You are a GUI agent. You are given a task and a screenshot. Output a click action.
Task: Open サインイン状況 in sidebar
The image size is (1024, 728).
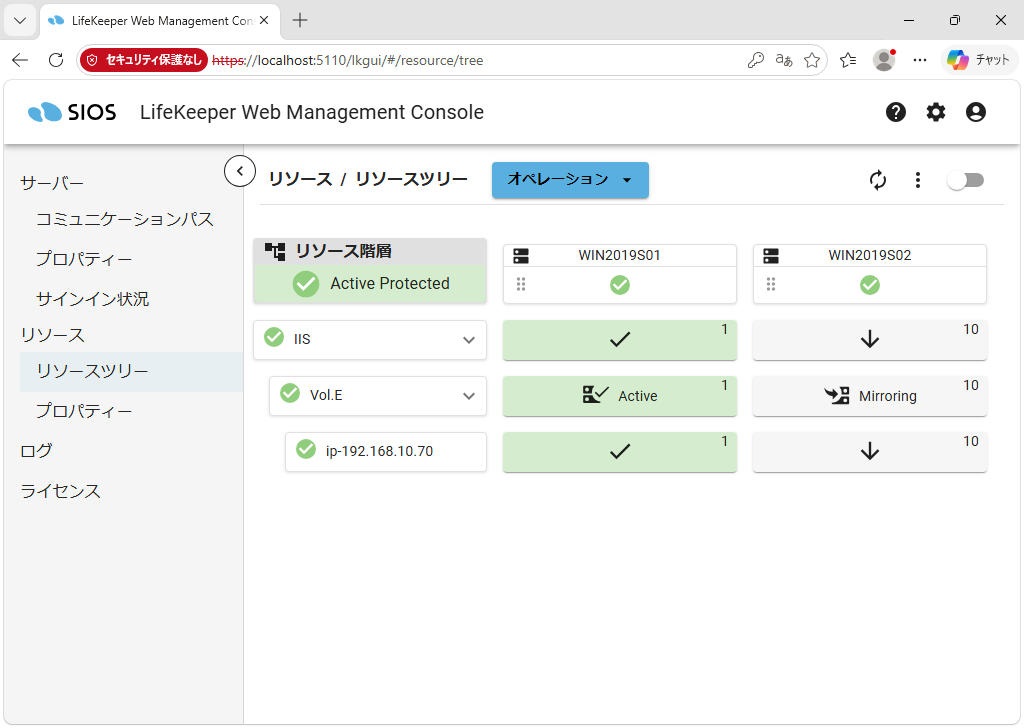93,299
